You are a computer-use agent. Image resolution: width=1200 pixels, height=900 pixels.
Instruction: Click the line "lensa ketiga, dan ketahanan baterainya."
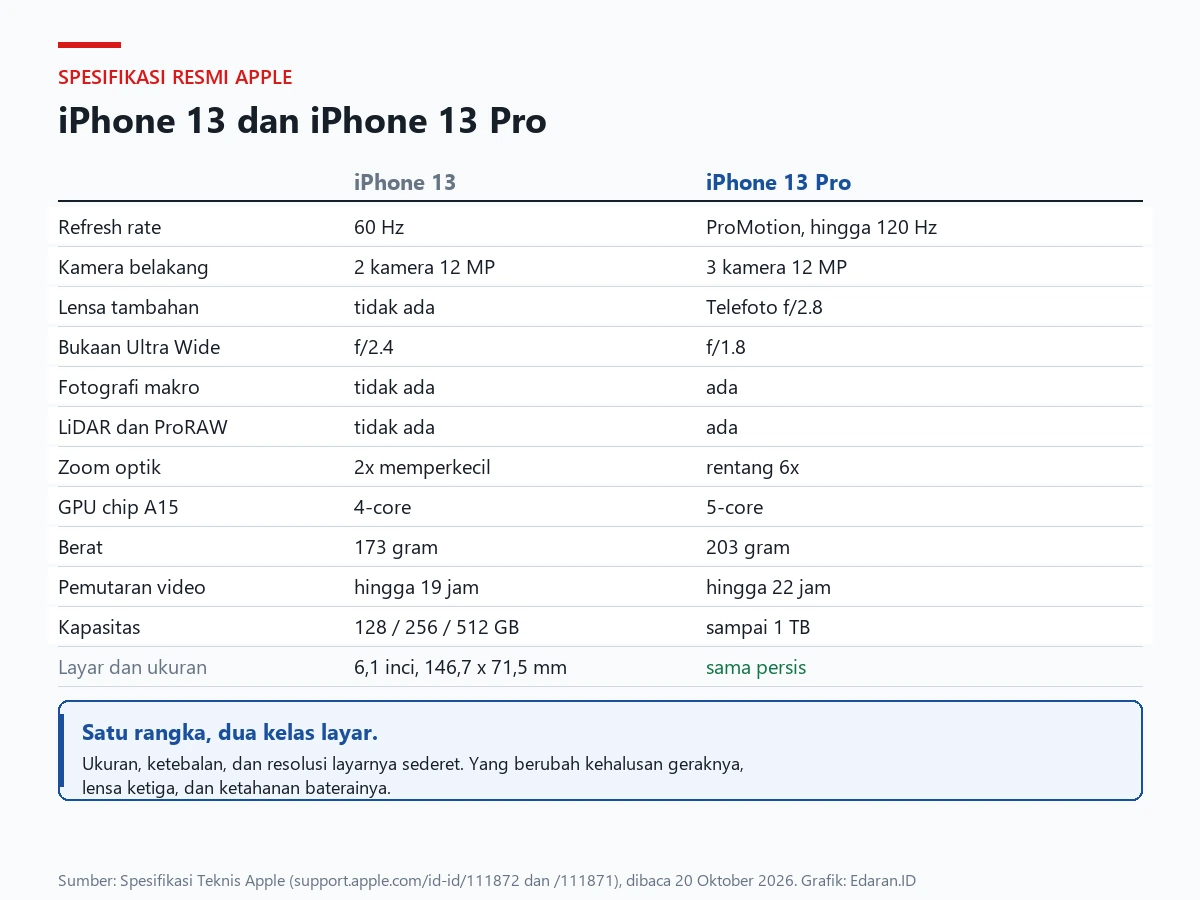[236, 788]
